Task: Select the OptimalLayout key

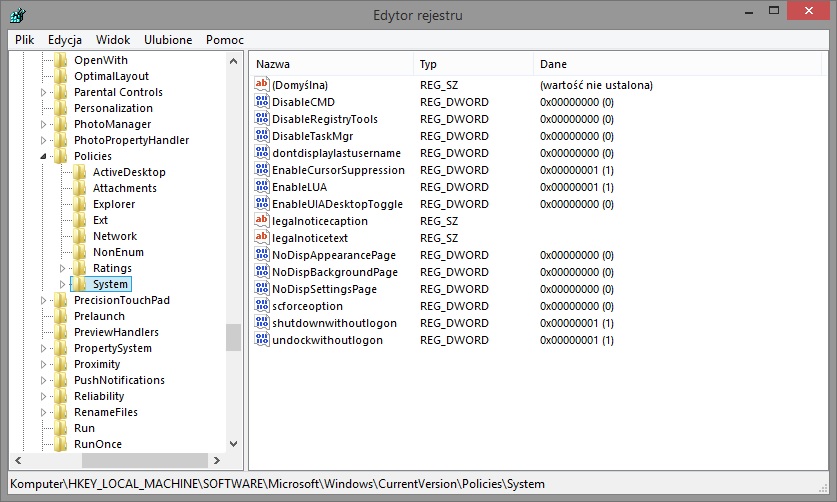Action: 111,76
